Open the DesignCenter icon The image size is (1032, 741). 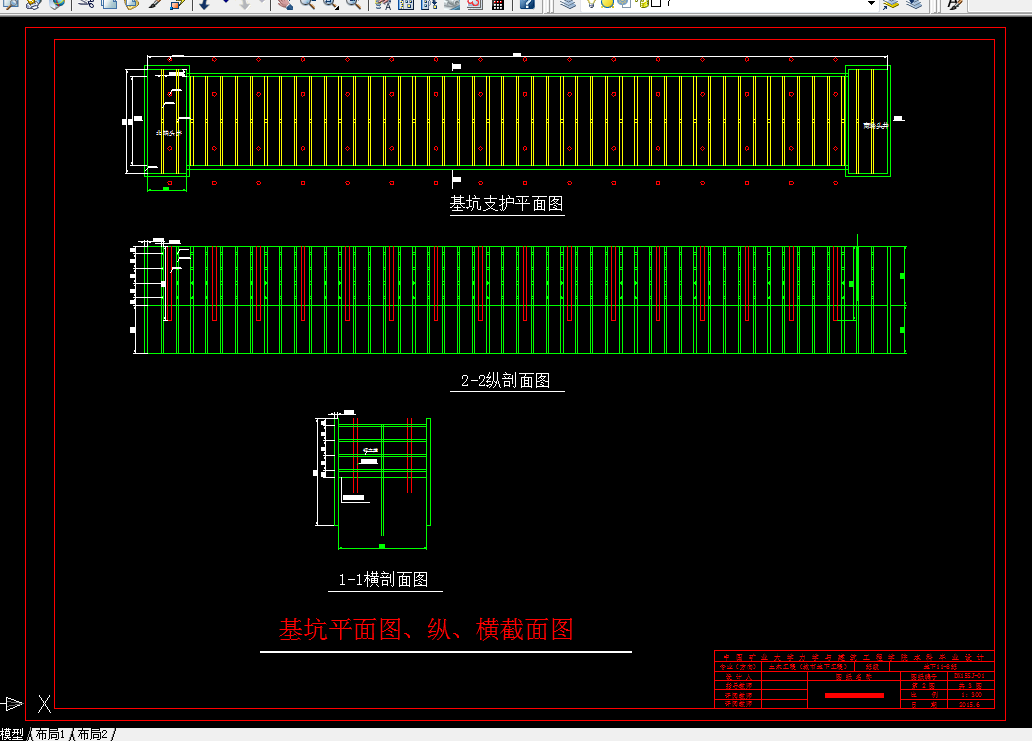point(406,3)
